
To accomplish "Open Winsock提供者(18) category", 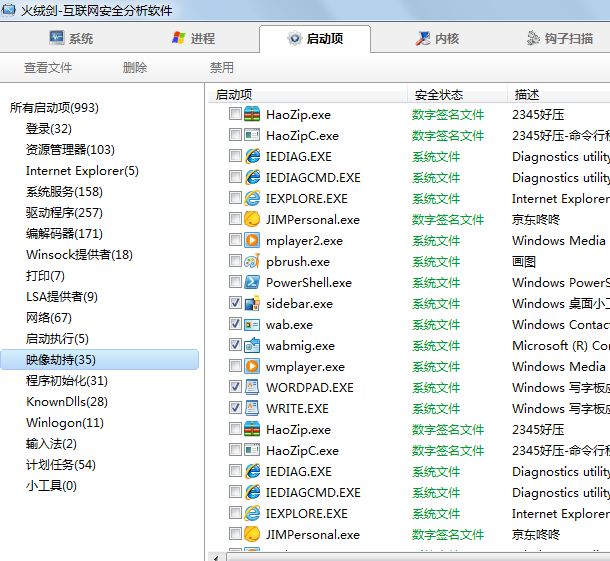I will [x=79, y=254].
